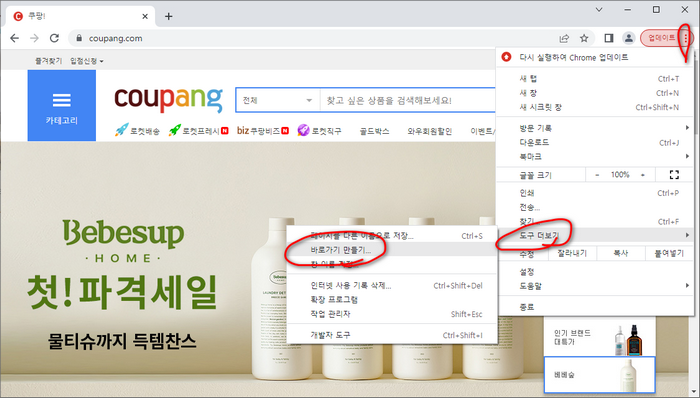Open 작업 관리자 from the submenu
This screenshot has height=398, width=700.
coord(392,314)
